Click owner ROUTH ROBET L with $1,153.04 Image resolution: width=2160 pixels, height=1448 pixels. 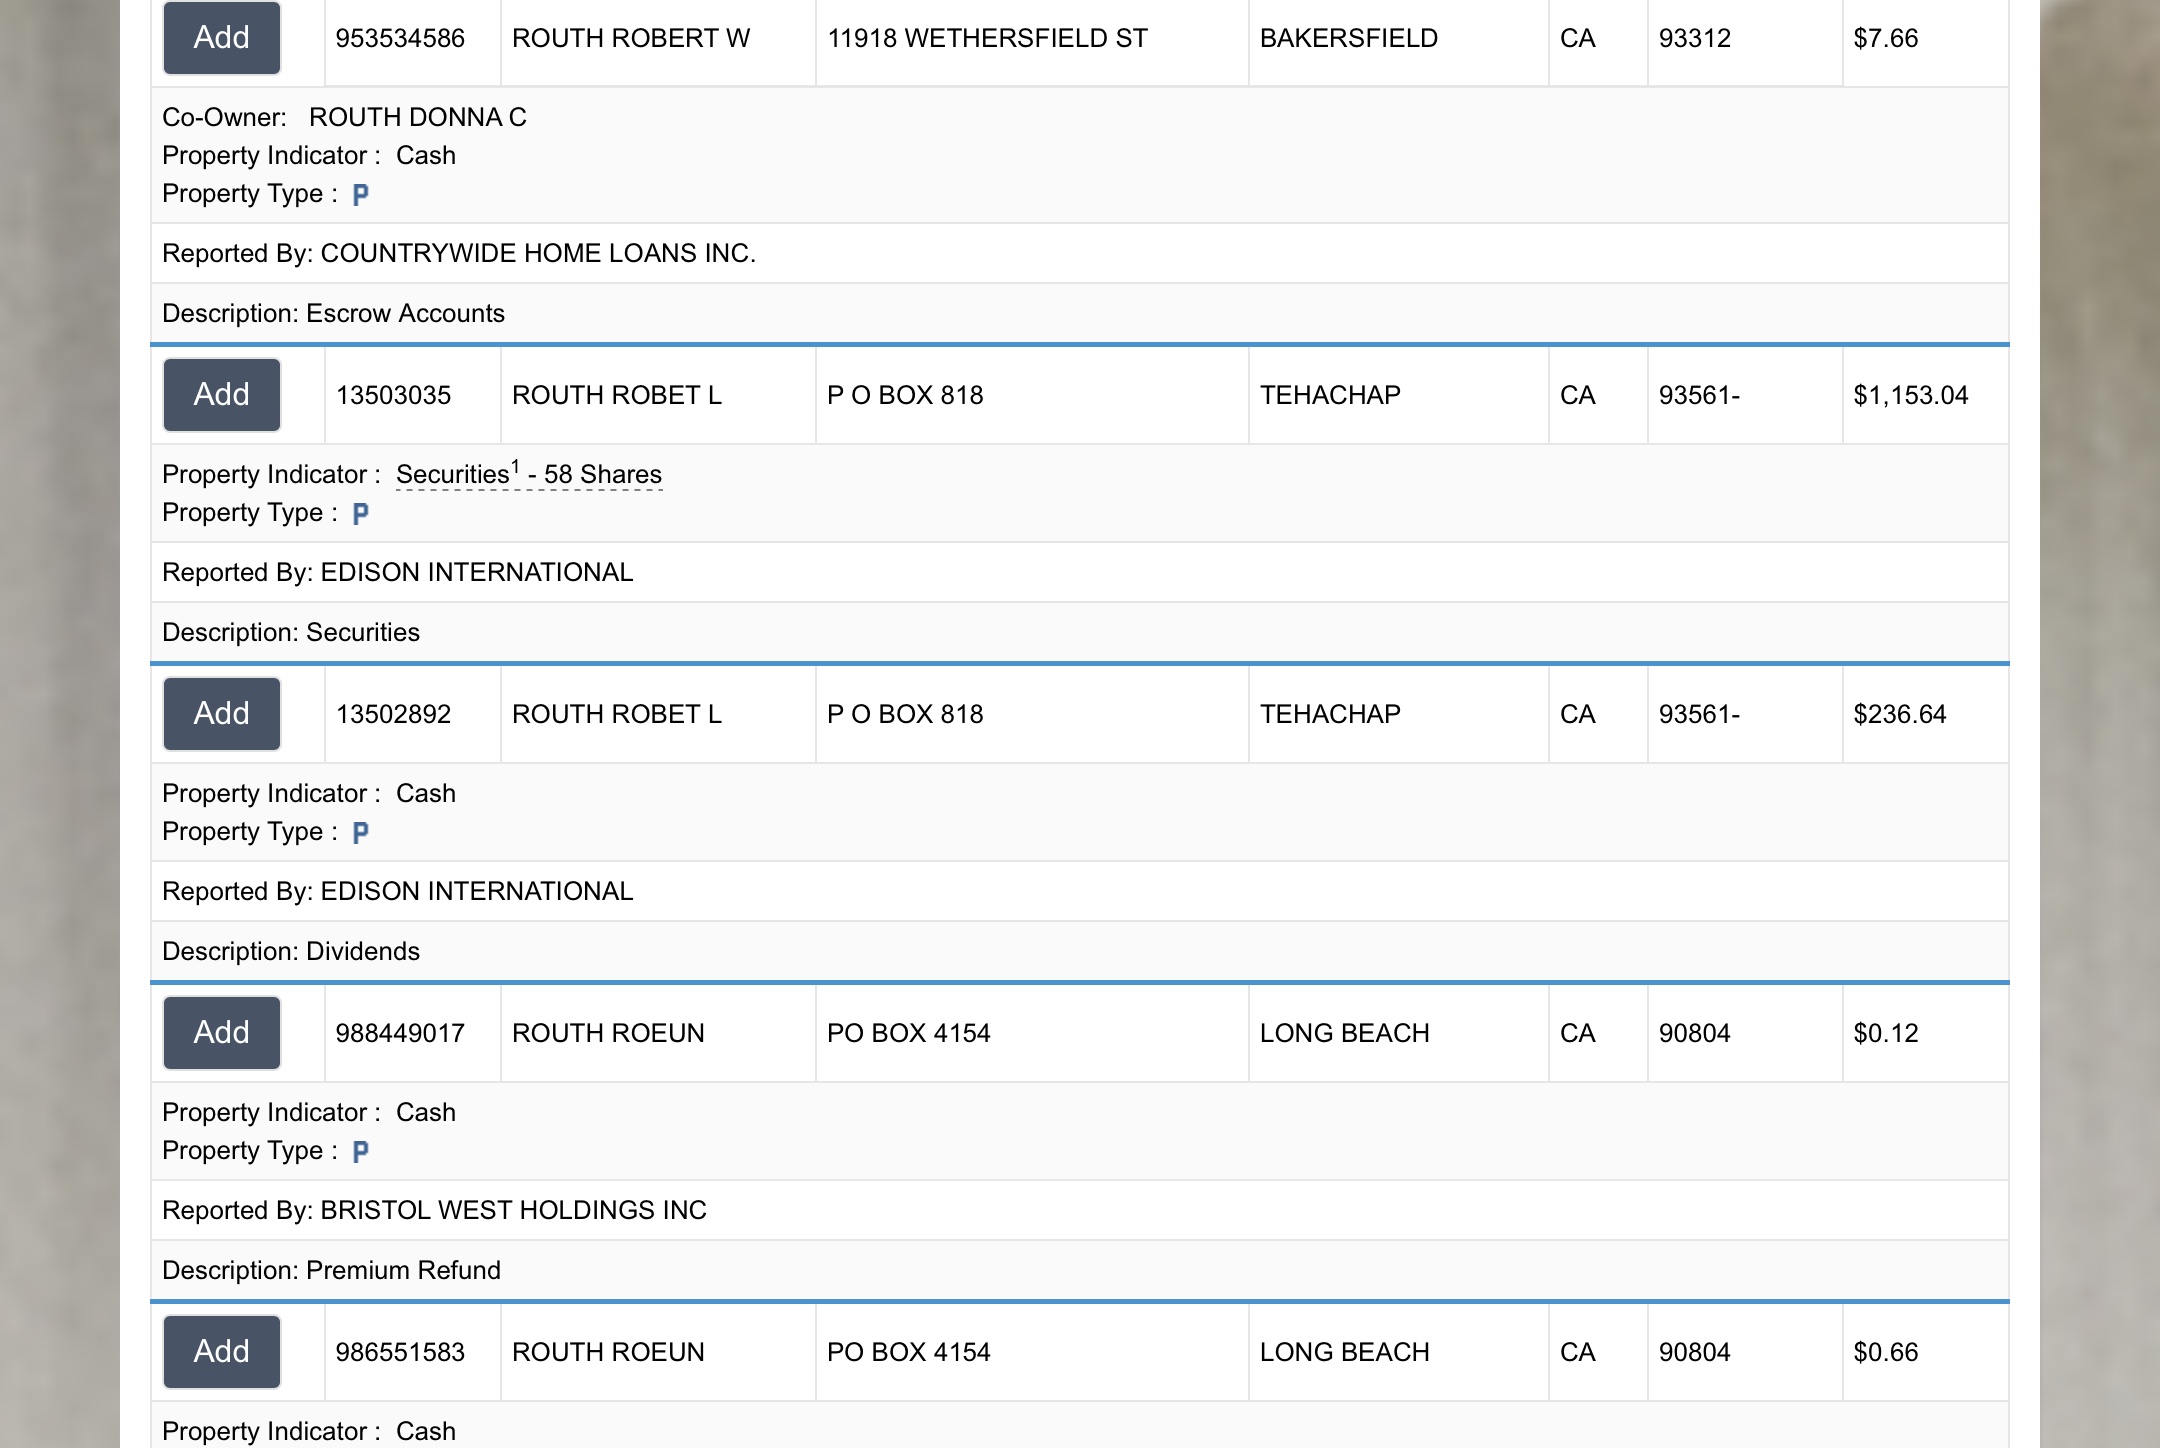pos(617,395)
